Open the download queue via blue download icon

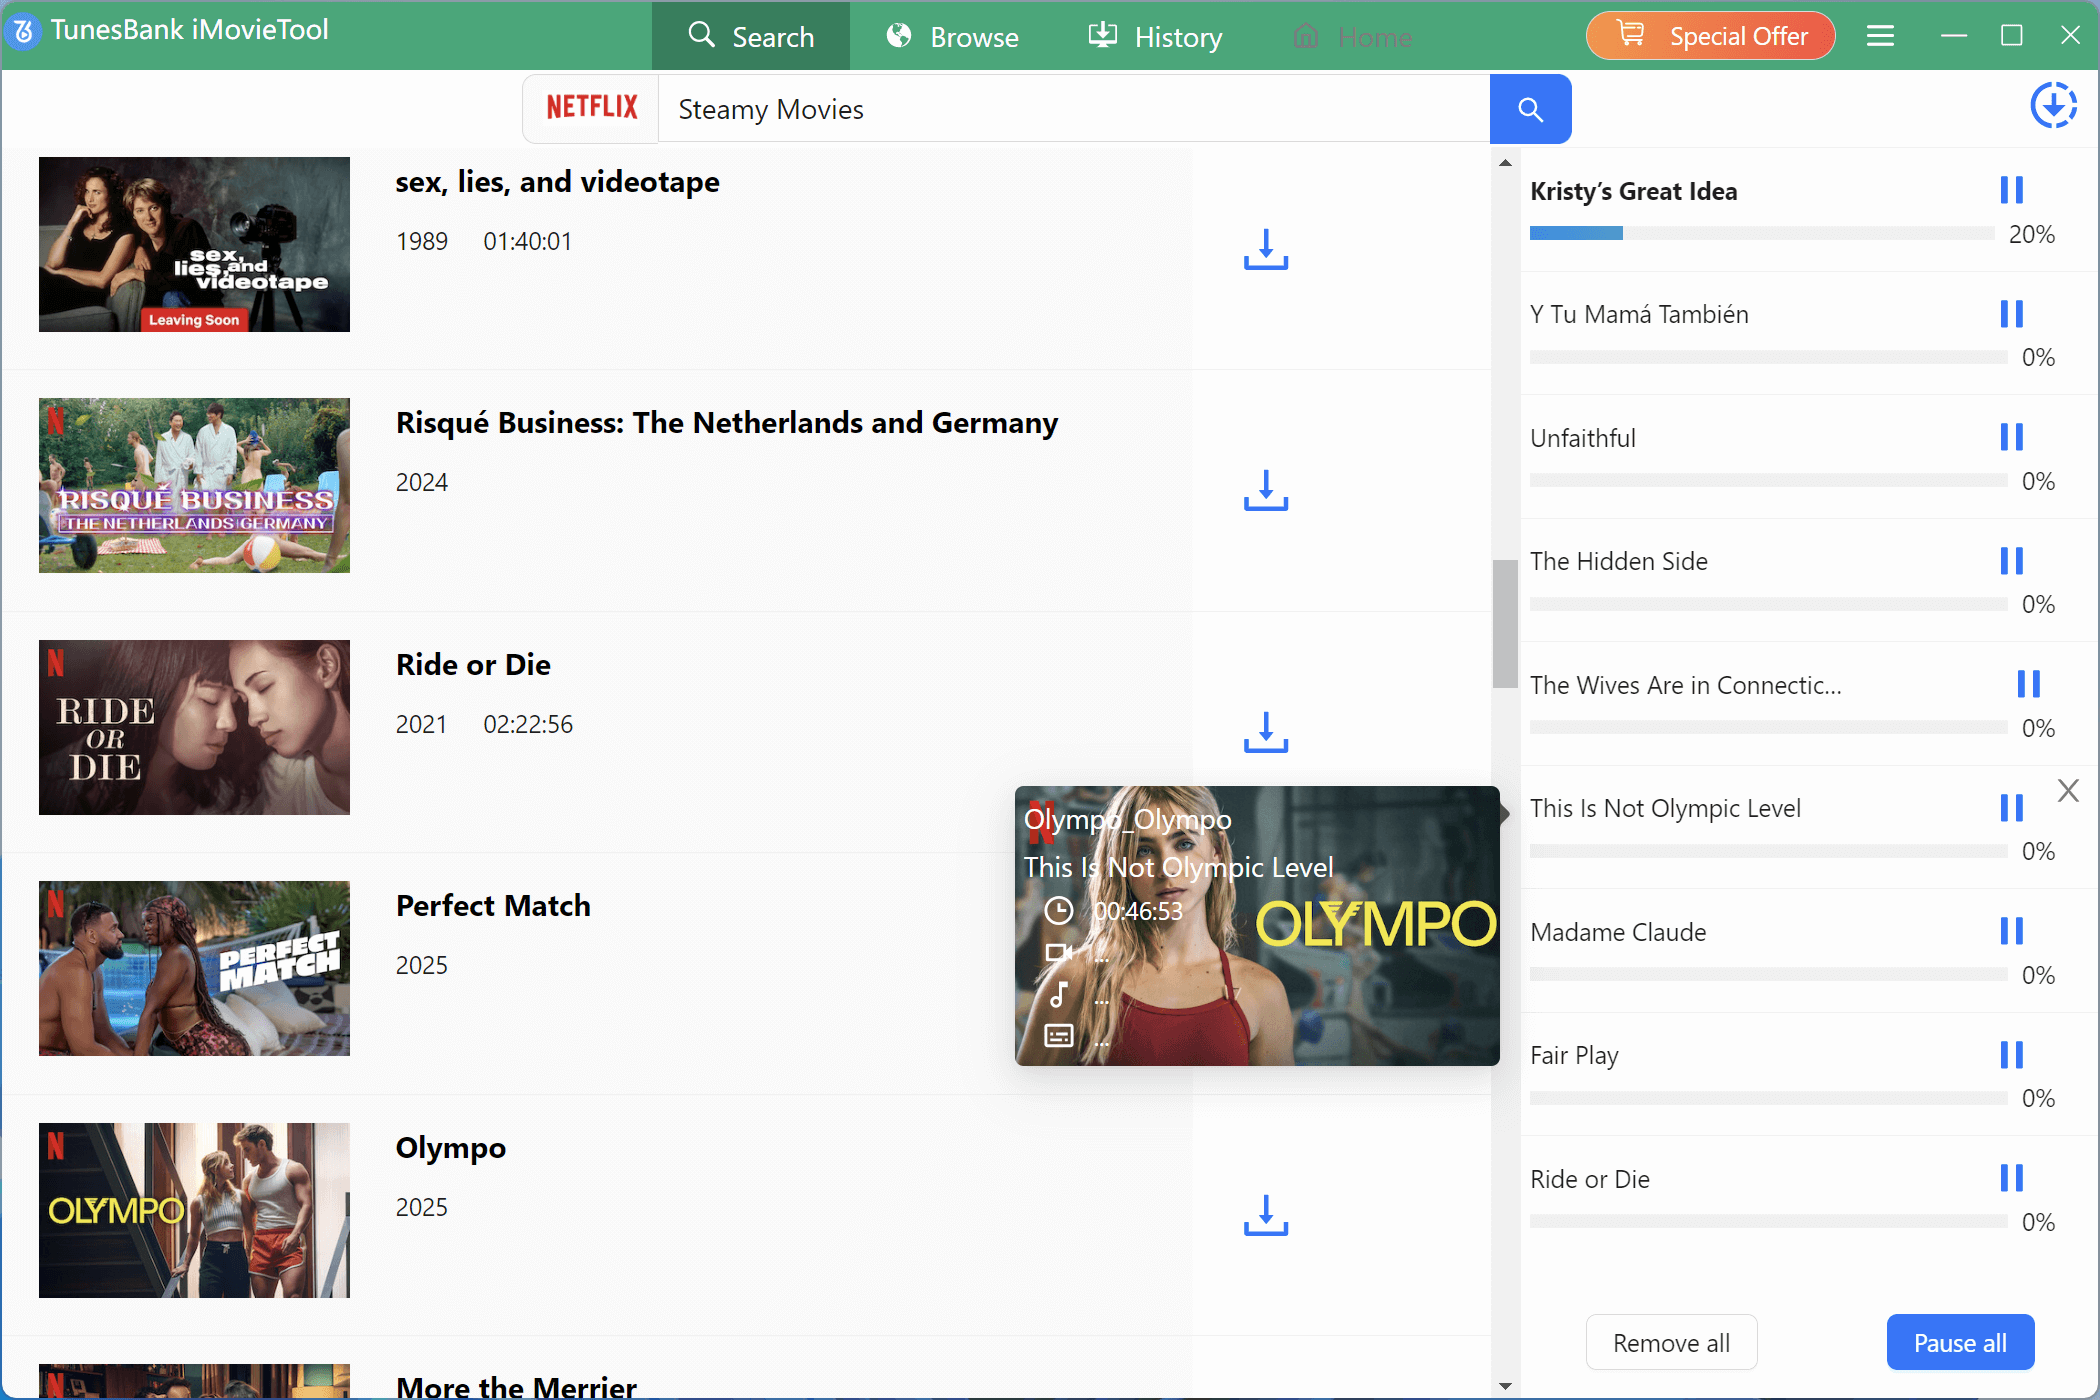(2054, 105)
